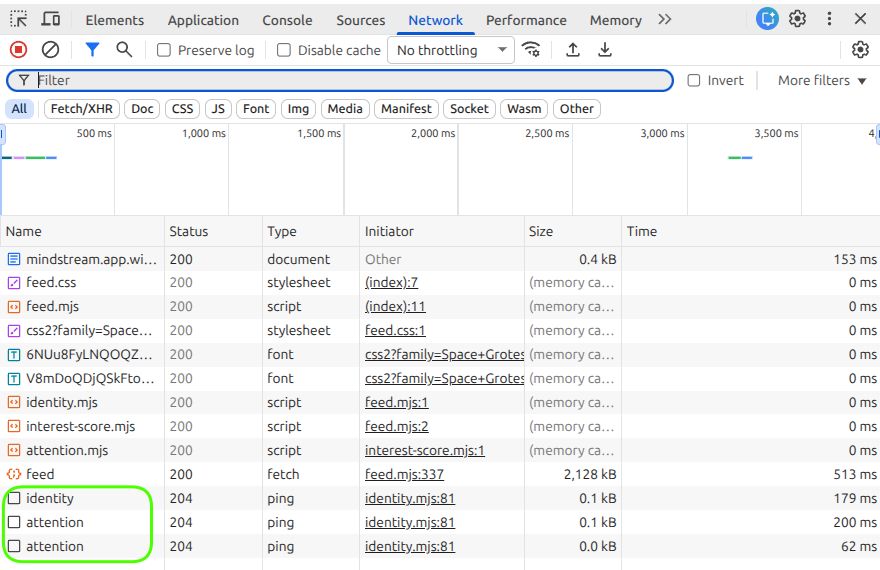Open network conditions Wi-Fi icon
The width and height of the screenshot is (880, 570).
(x=532, y=50)
